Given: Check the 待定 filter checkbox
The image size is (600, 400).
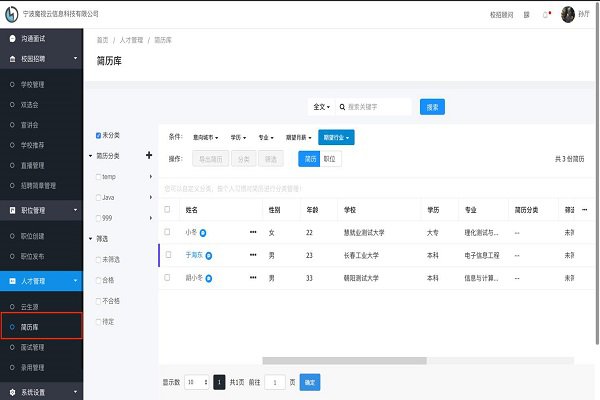Looking at the screenshot, I should pos(98,322).
